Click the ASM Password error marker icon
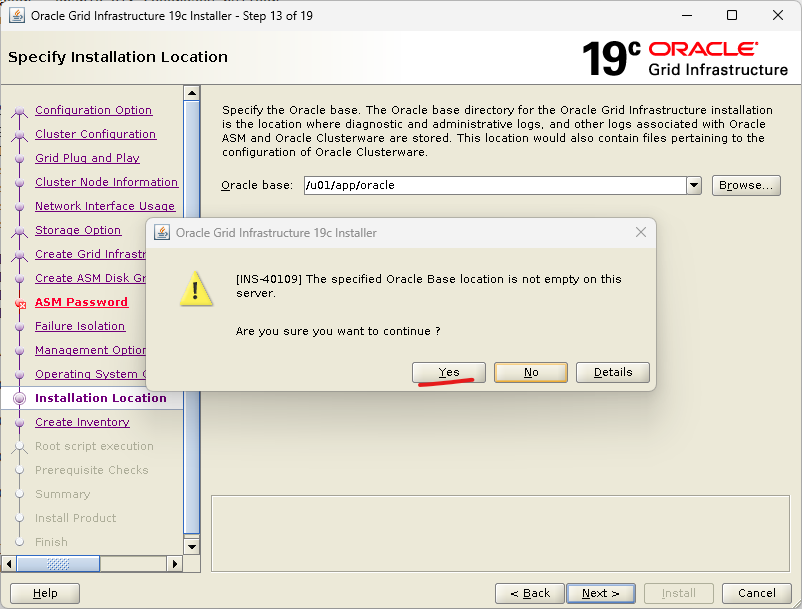 (20, 304)
